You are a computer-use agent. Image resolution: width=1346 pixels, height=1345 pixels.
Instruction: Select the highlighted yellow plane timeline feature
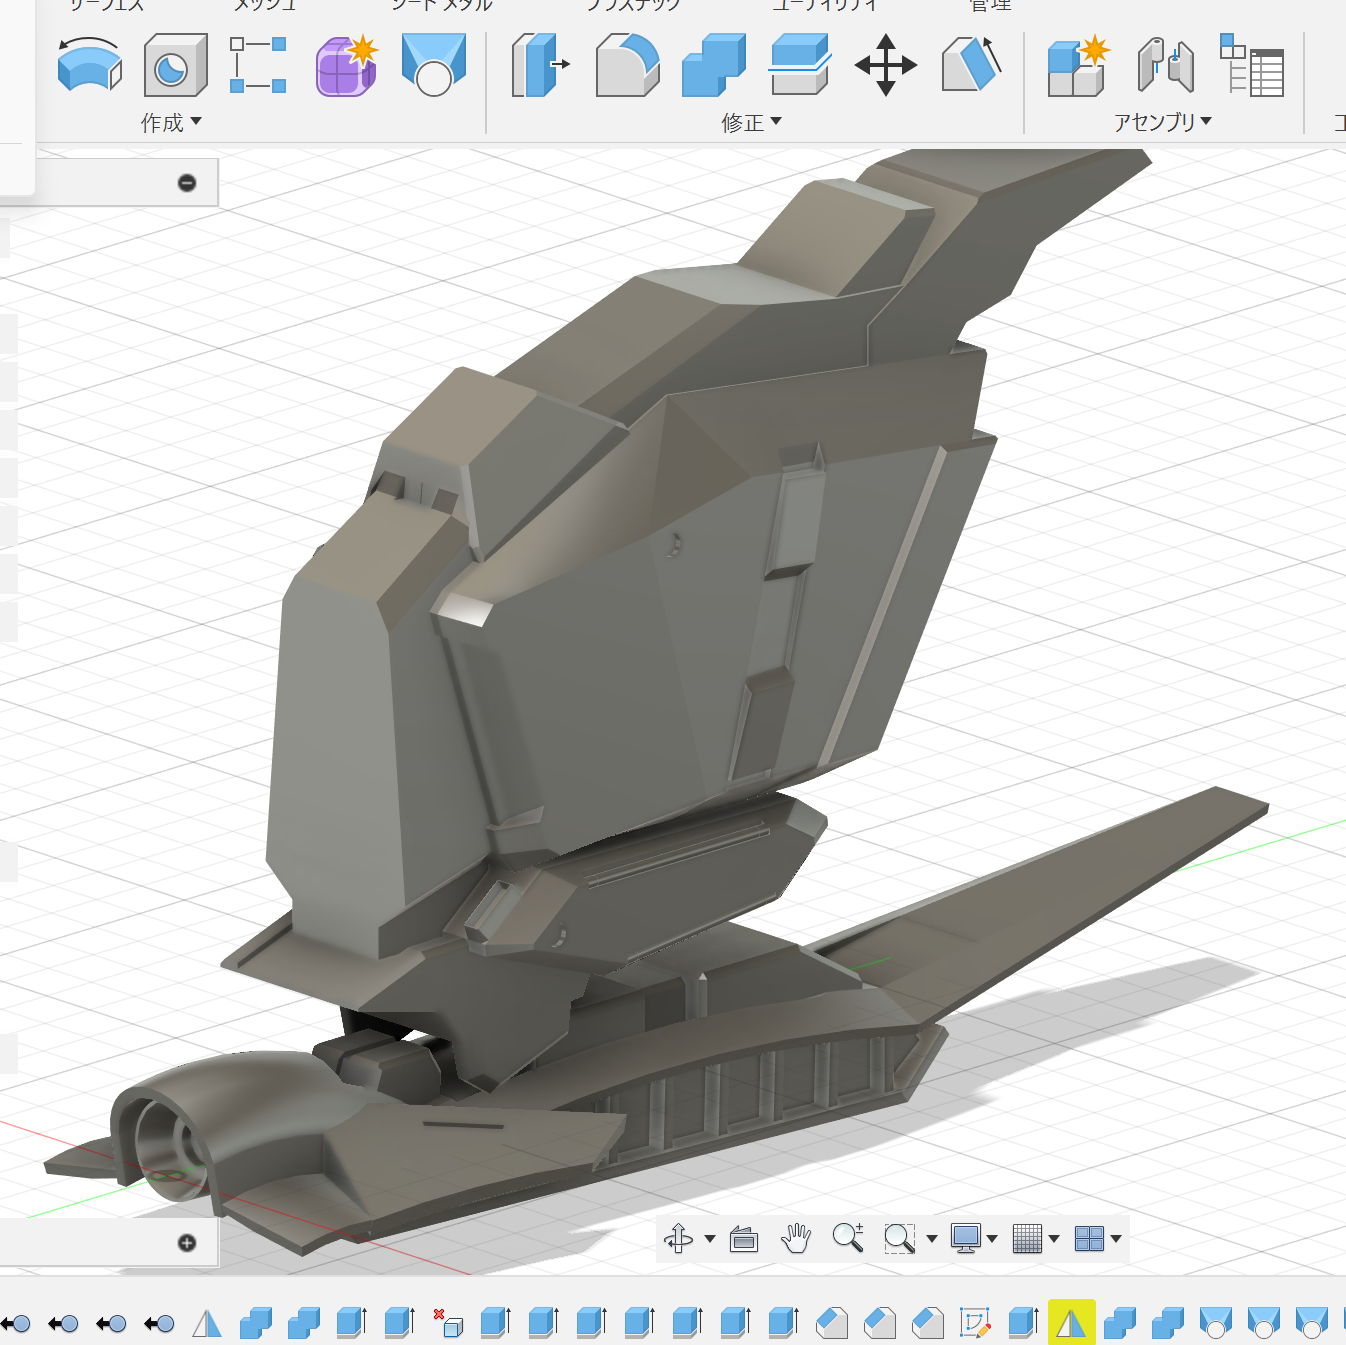[1071, 1323]
